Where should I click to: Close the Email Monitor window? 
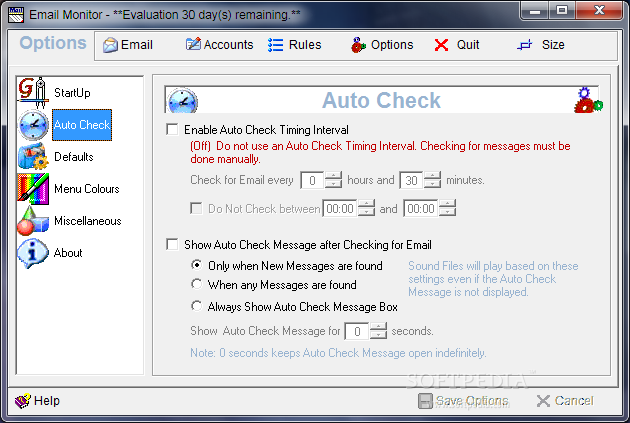(599, 10)
